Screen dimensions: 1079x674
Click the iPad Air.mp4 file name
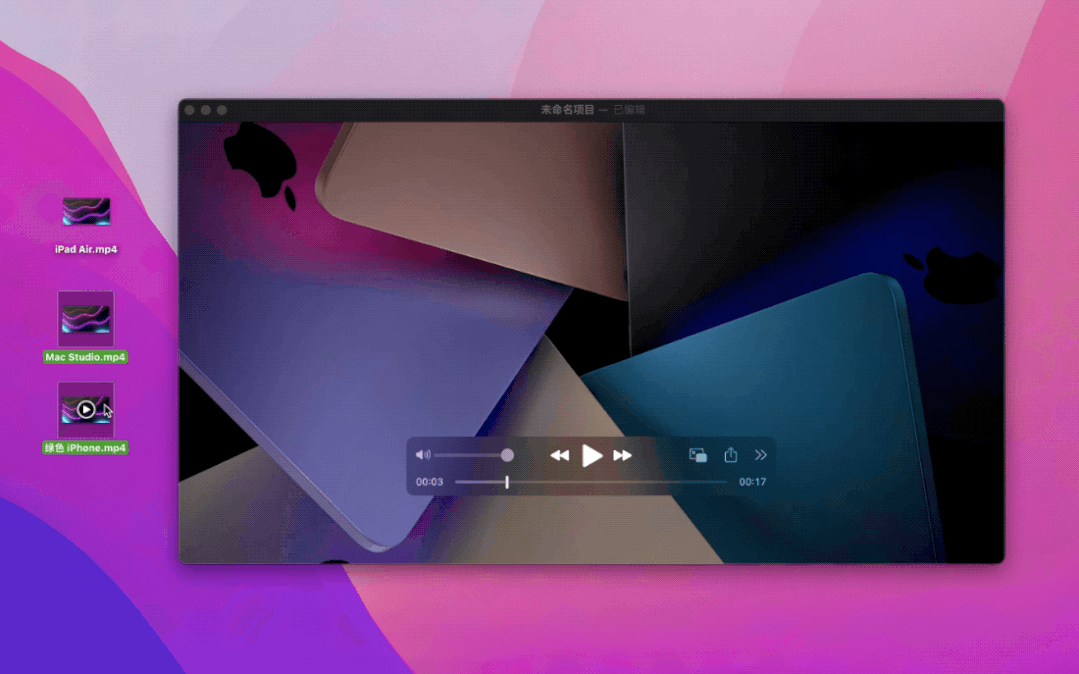86,249
